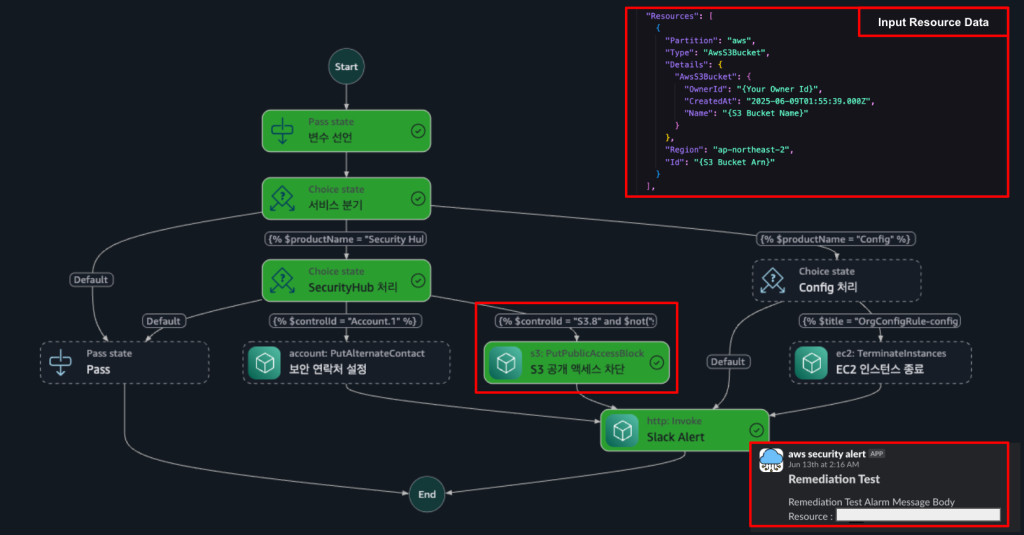The width and height of the screenshot is (1024, 535).
Task: Select the 서비스 분기 Choice state node
Action: pyautogui.click(x=346, y=199)
